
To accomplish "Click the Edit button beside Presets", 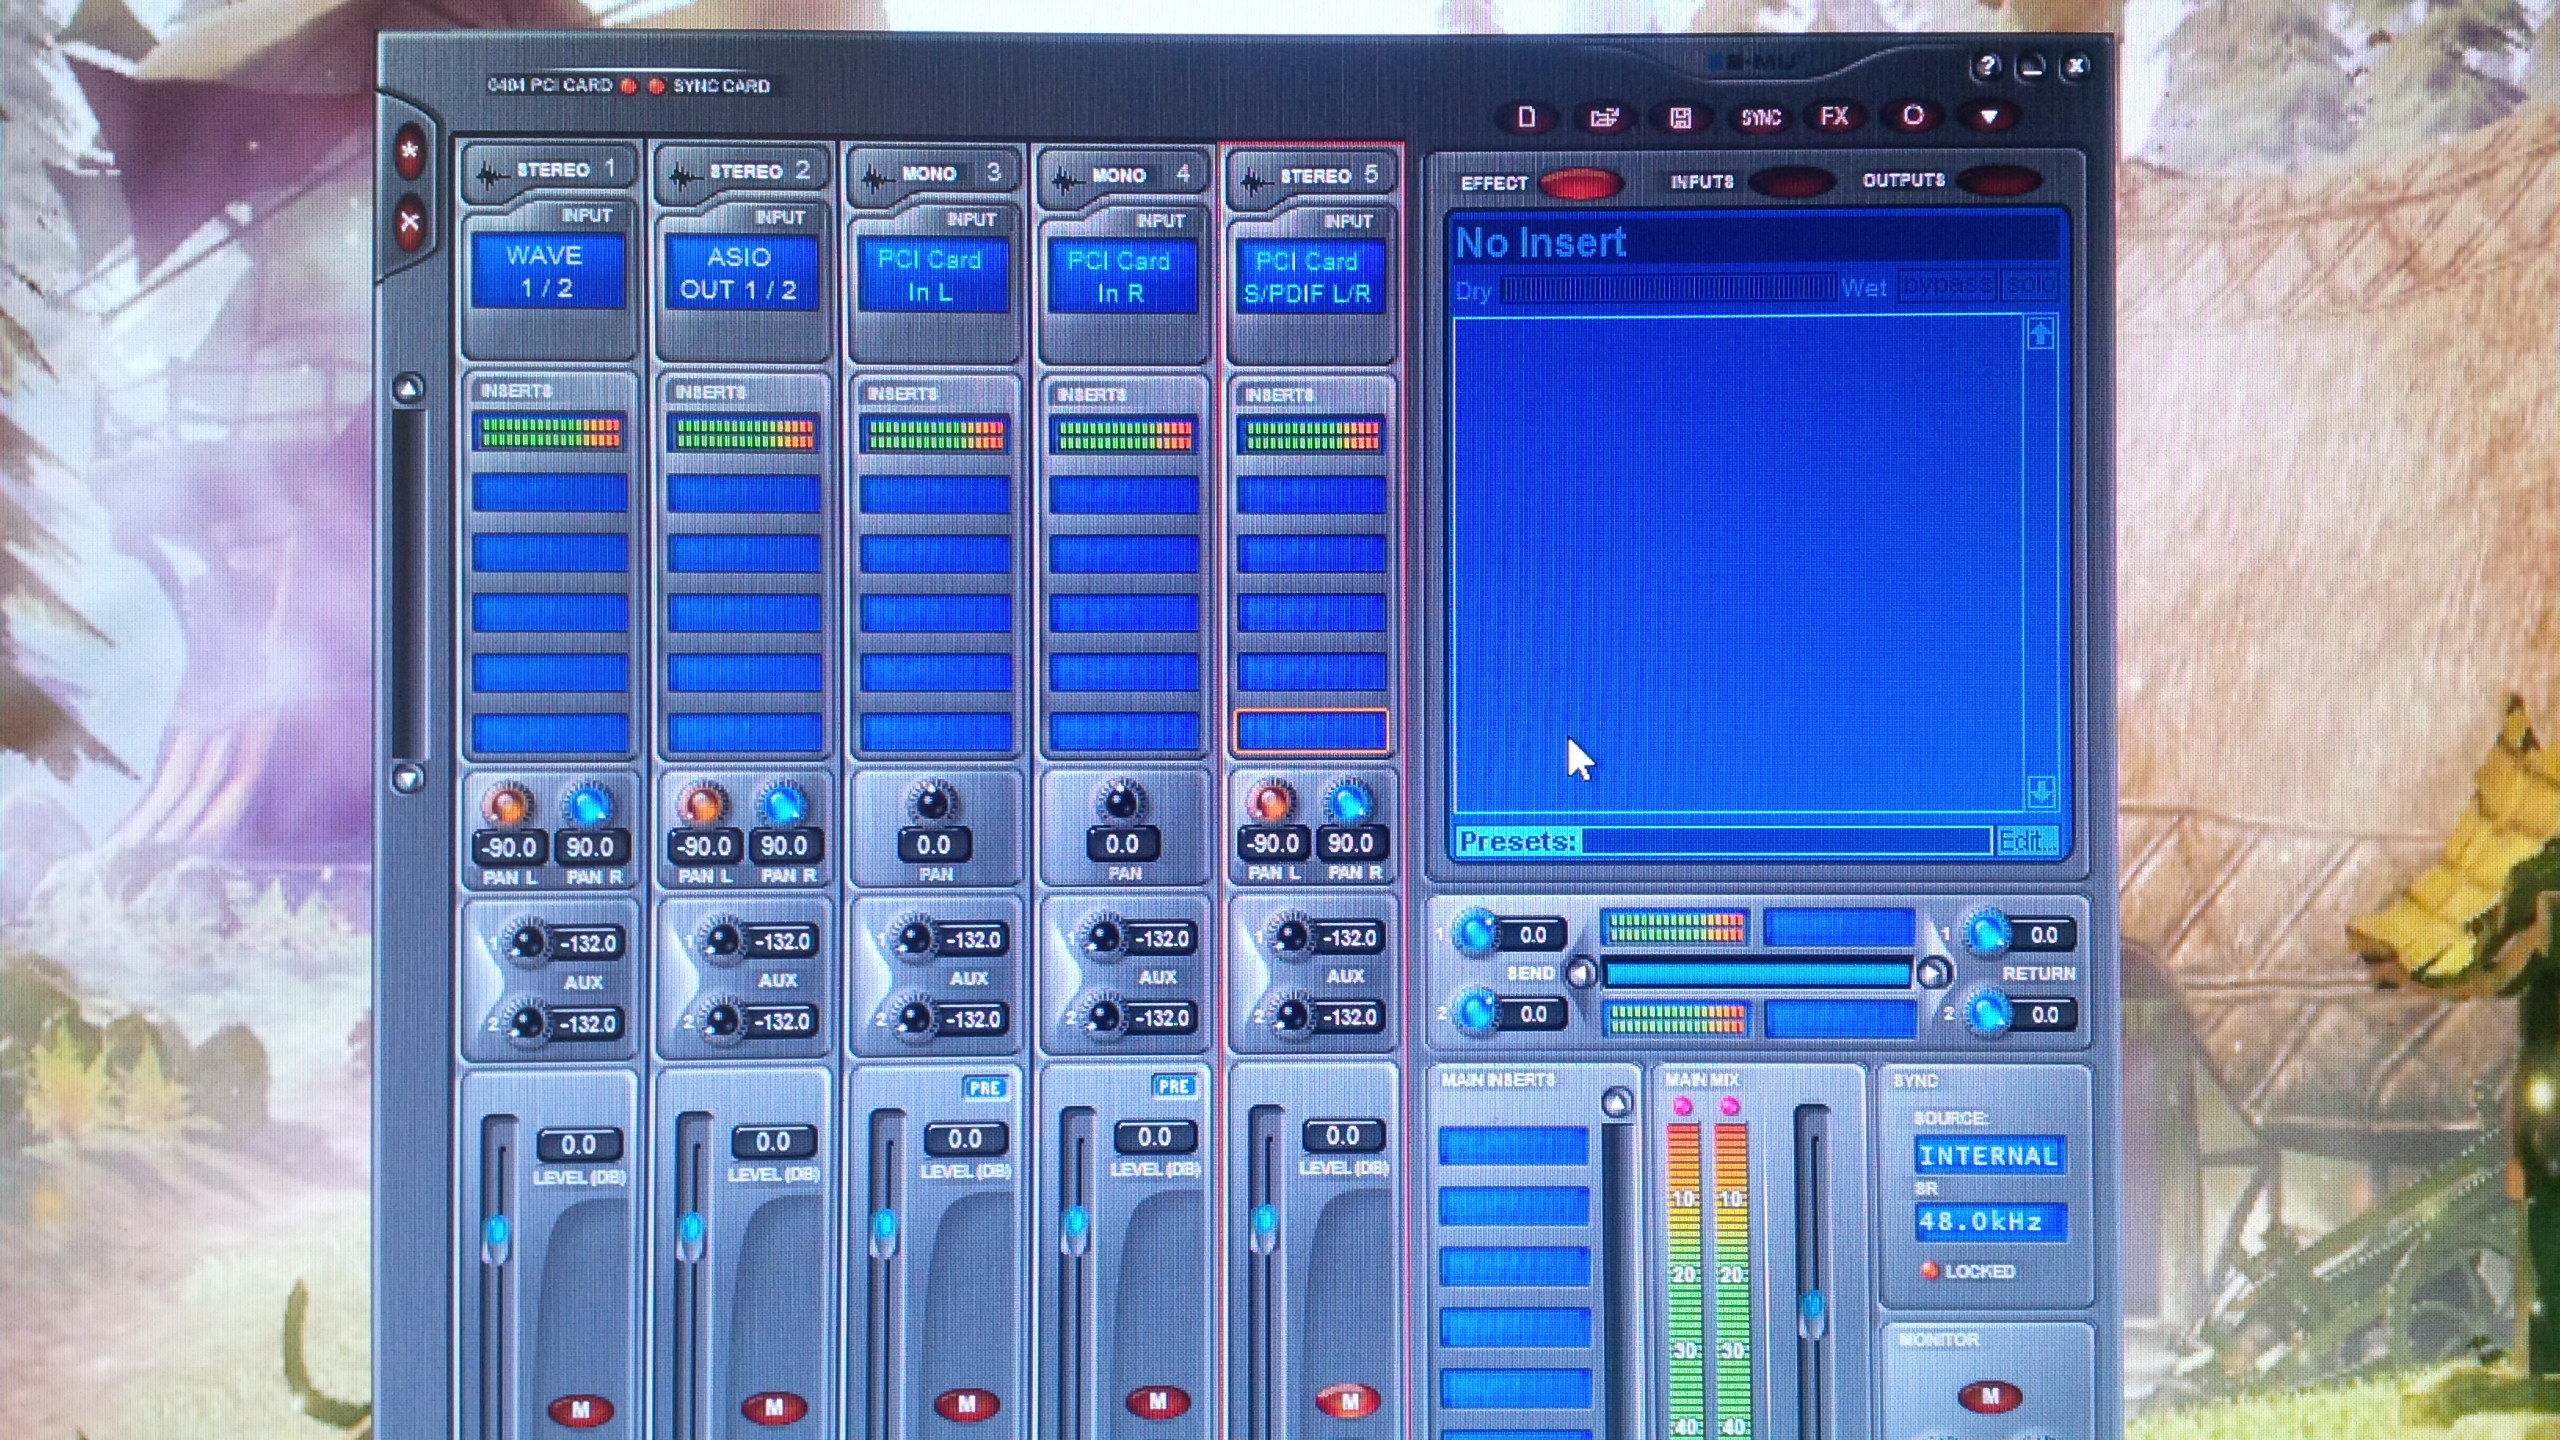I will click(2025, 841).
